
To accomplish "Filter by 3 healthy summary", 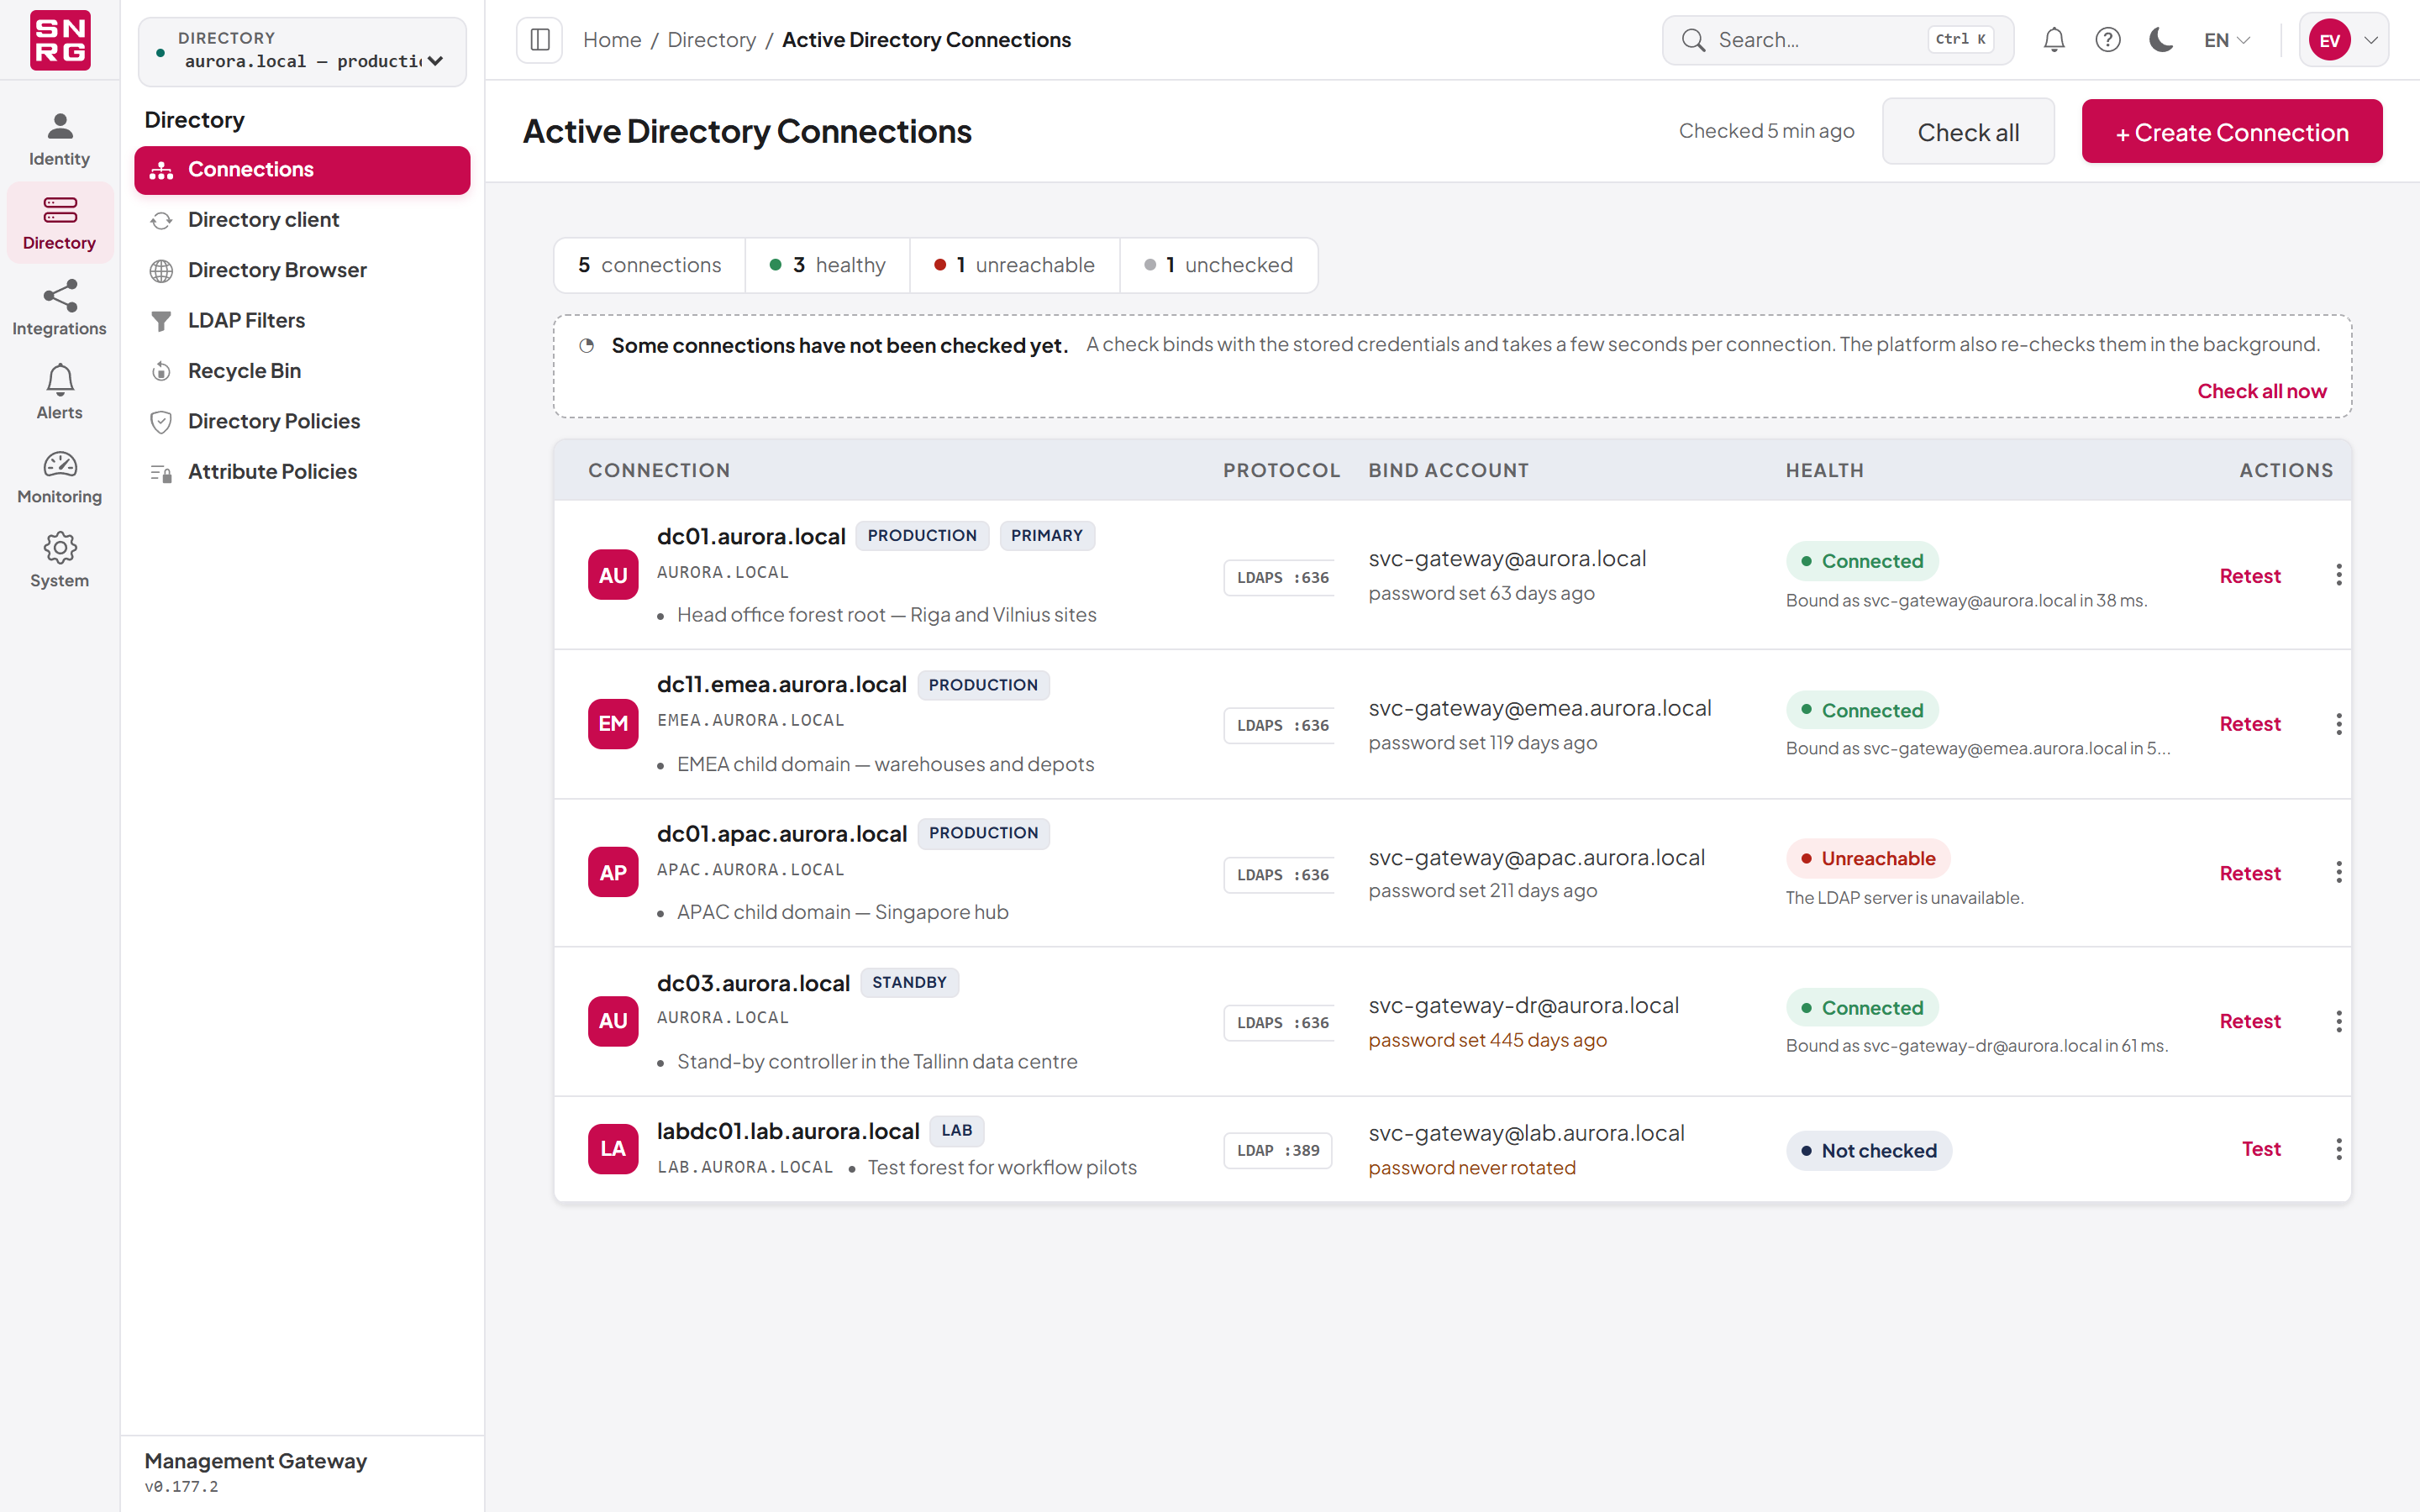I will [828, 265].
